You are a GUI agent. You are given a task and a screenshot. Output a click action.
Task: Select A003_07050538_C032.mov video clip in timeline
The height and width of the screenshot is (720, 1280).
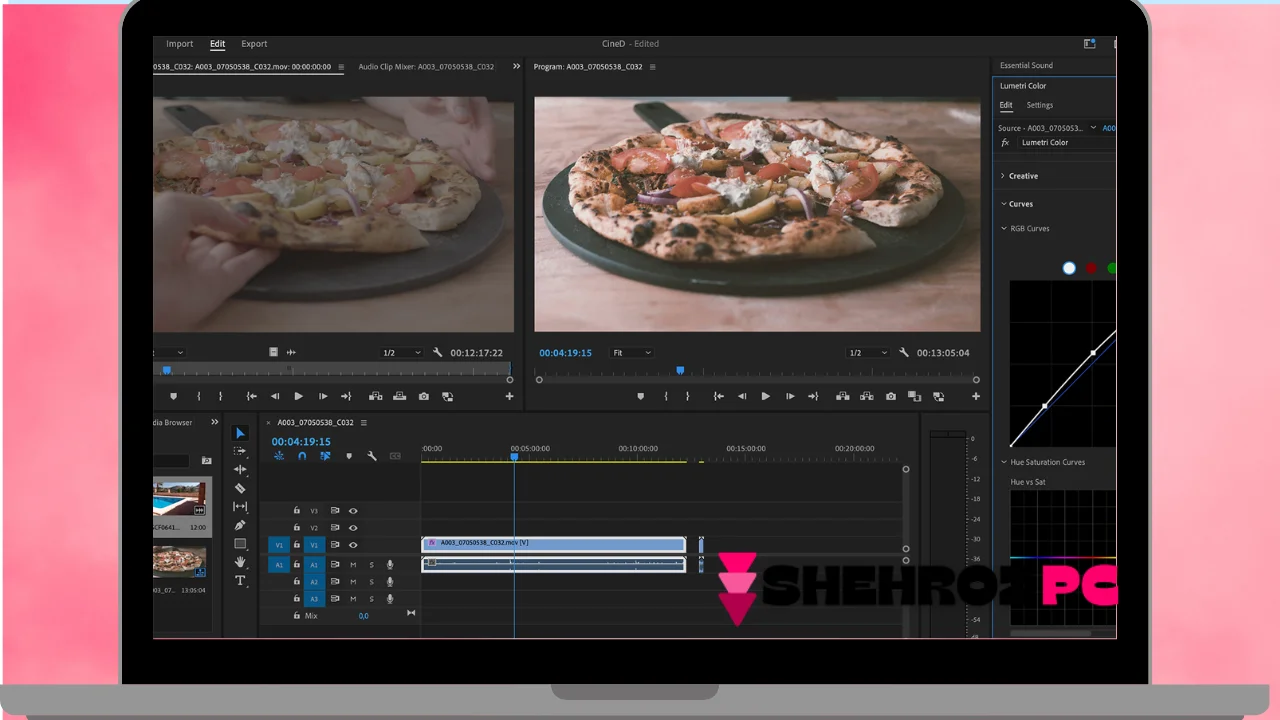[554, 544]
